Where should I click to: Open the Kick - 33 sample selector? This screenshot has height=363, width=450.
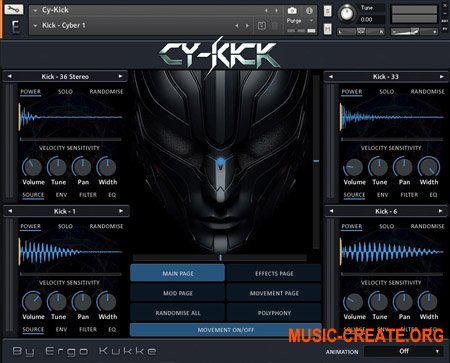click(386, 77)
